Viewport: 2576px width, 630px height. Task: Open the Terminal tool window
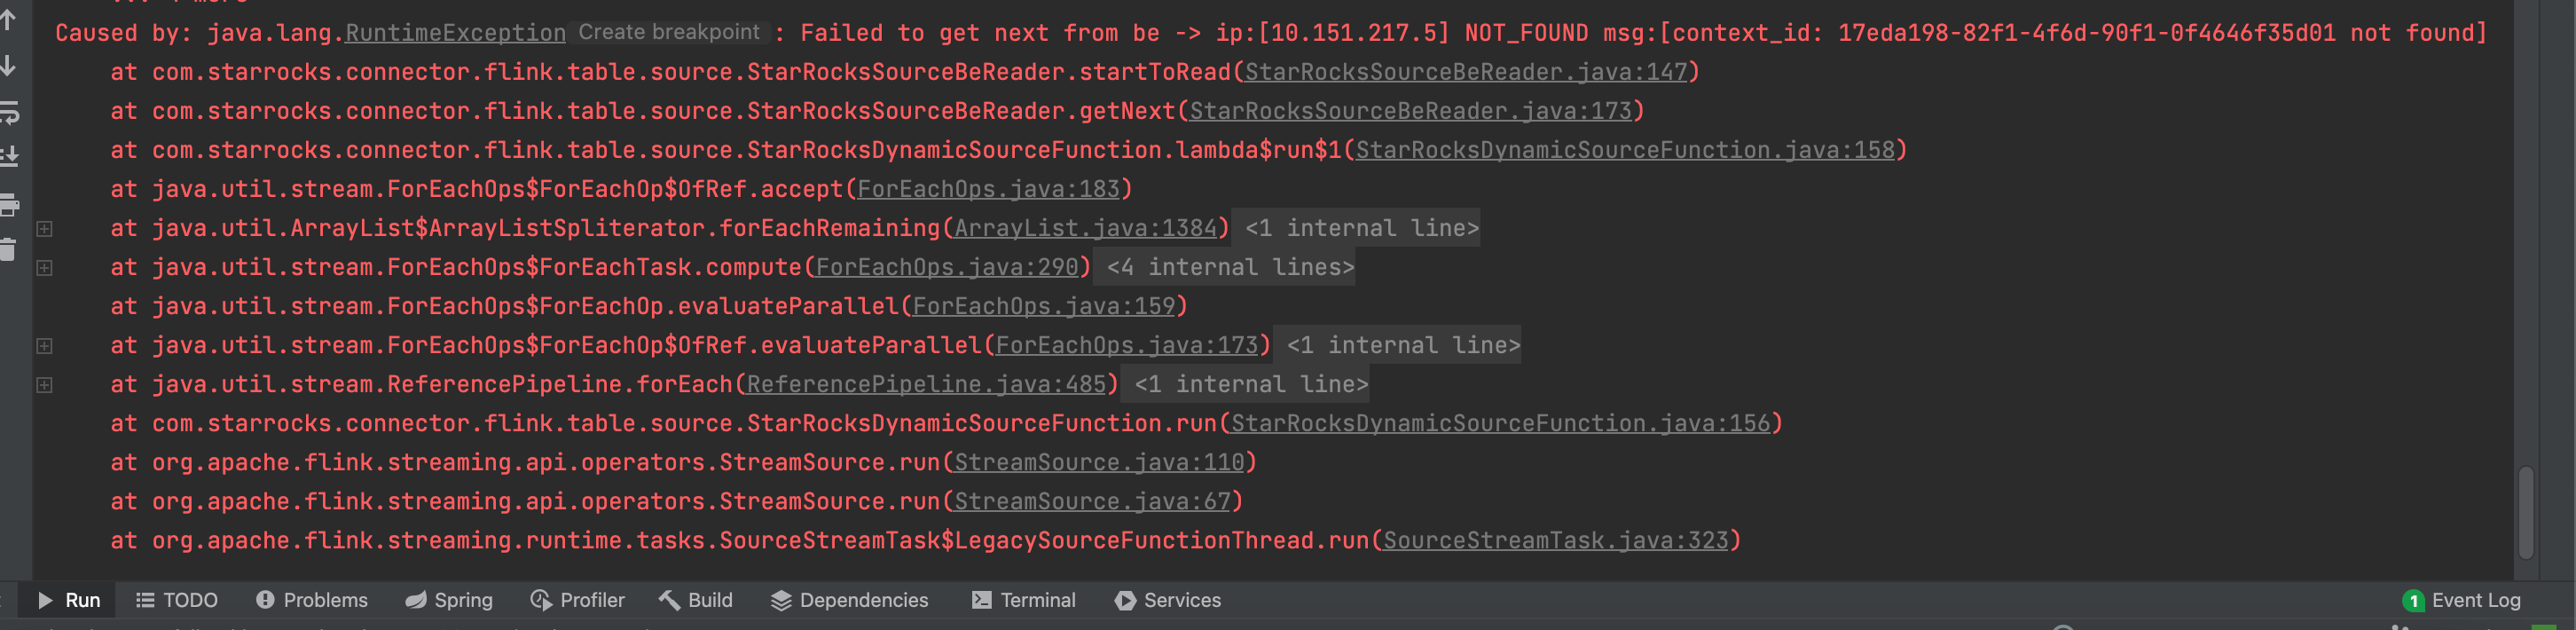[1024, 600]
